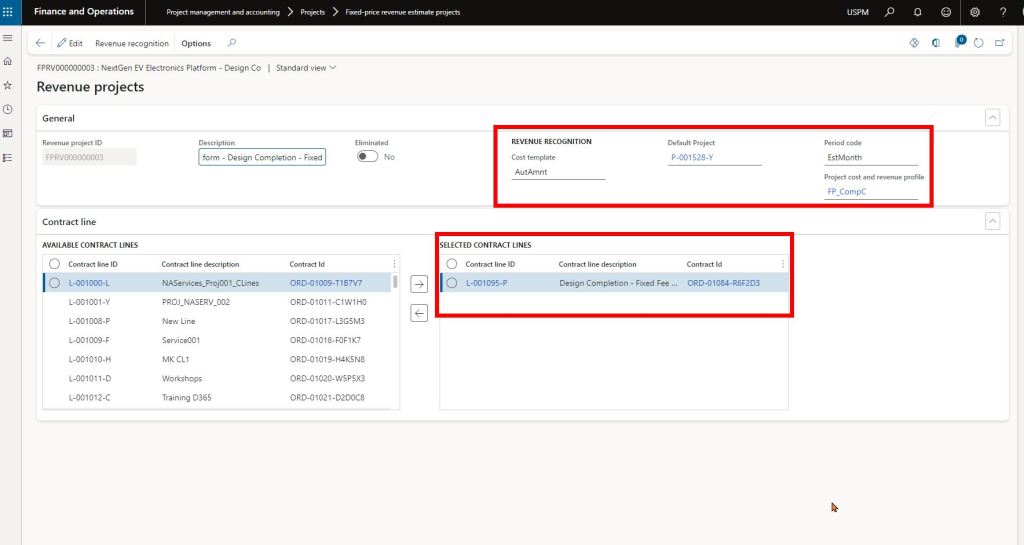The image size is (1024, 545).
Task: Toggle the Eliminated switch
Action: (x=367, y=157)
